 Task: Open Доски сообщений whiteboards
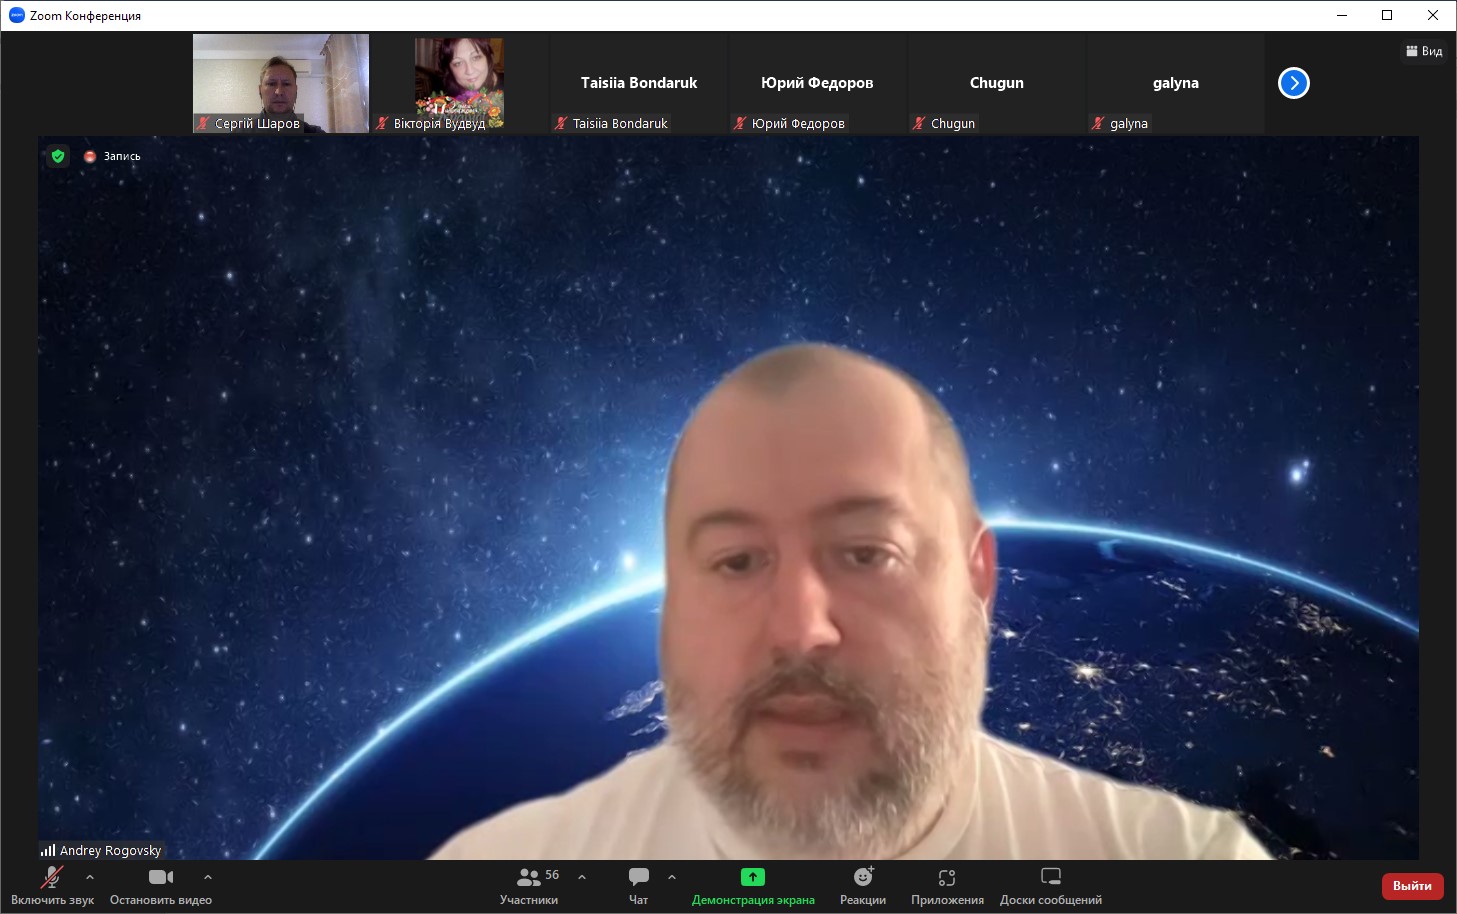point(1051,886)
